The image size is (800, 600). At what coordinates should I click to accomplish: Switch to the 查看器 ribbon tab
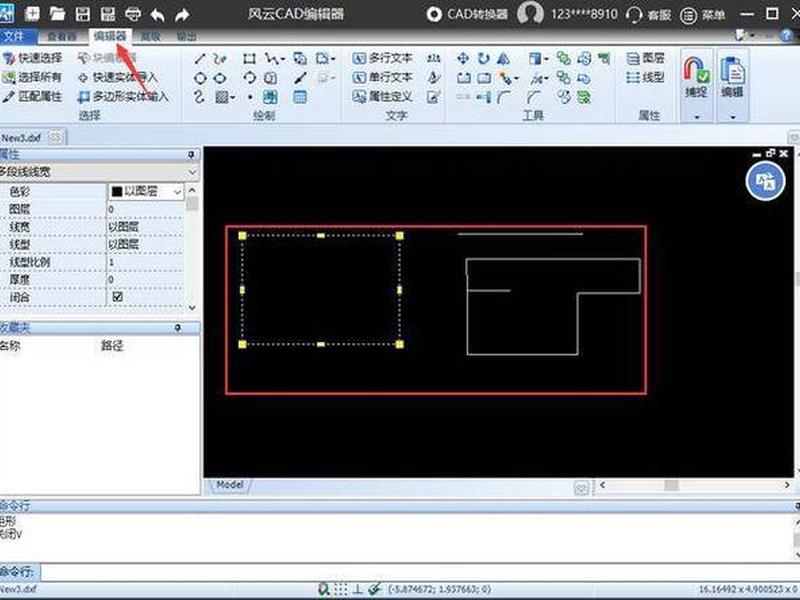(x=62, y=36)
